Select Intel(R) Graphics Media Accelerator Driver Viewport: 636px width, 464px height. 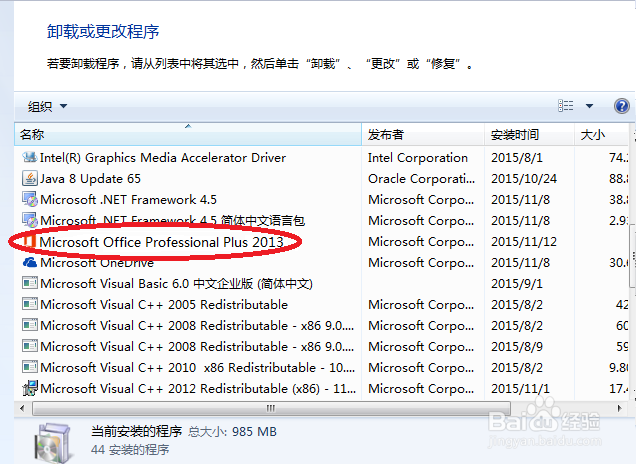pyautogui.click(x=163, y=157)
